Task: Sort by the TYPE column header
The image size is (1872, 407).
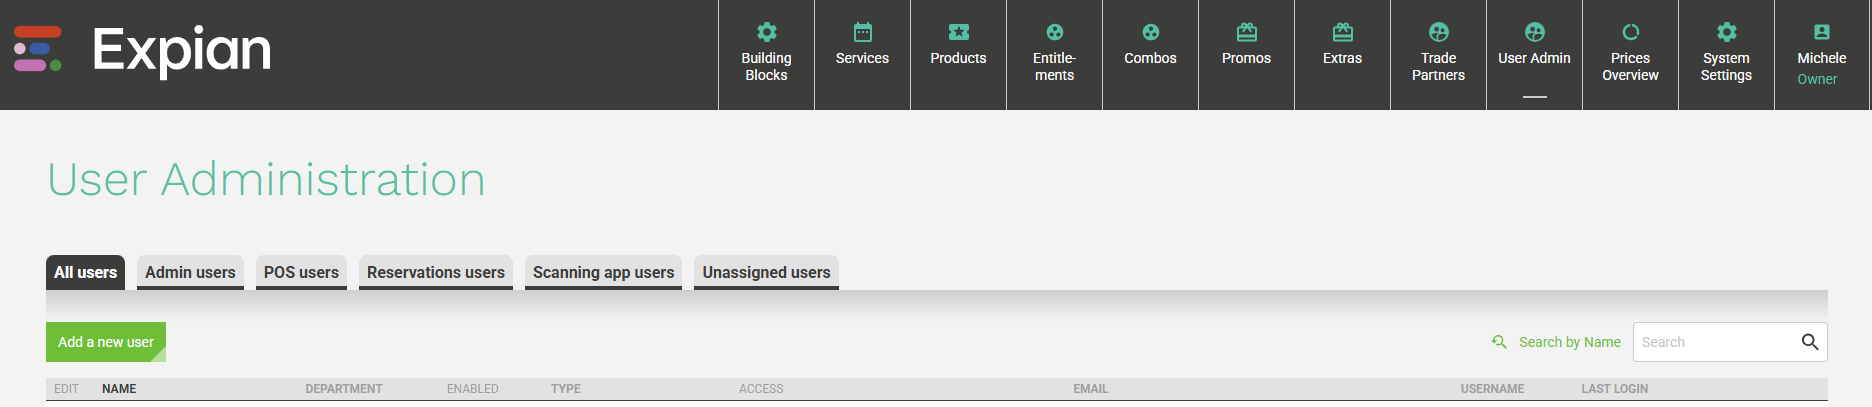Action: (566, 389)
